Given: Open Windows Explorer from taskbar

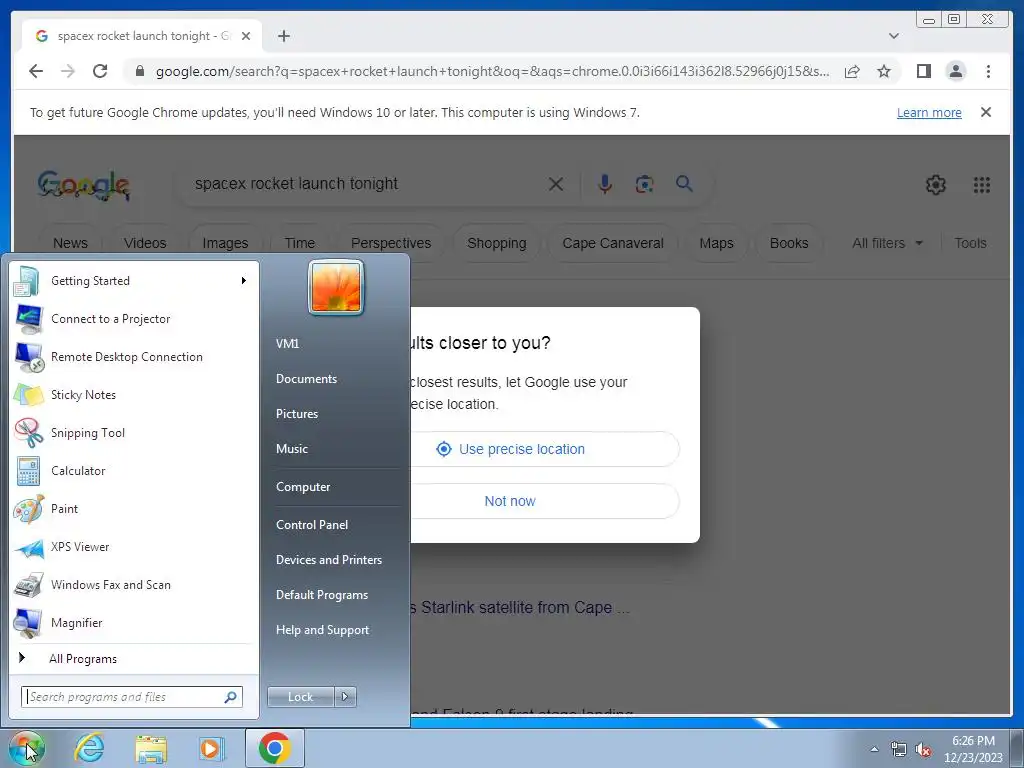Looking at the screenshot, I should point(151,748).
